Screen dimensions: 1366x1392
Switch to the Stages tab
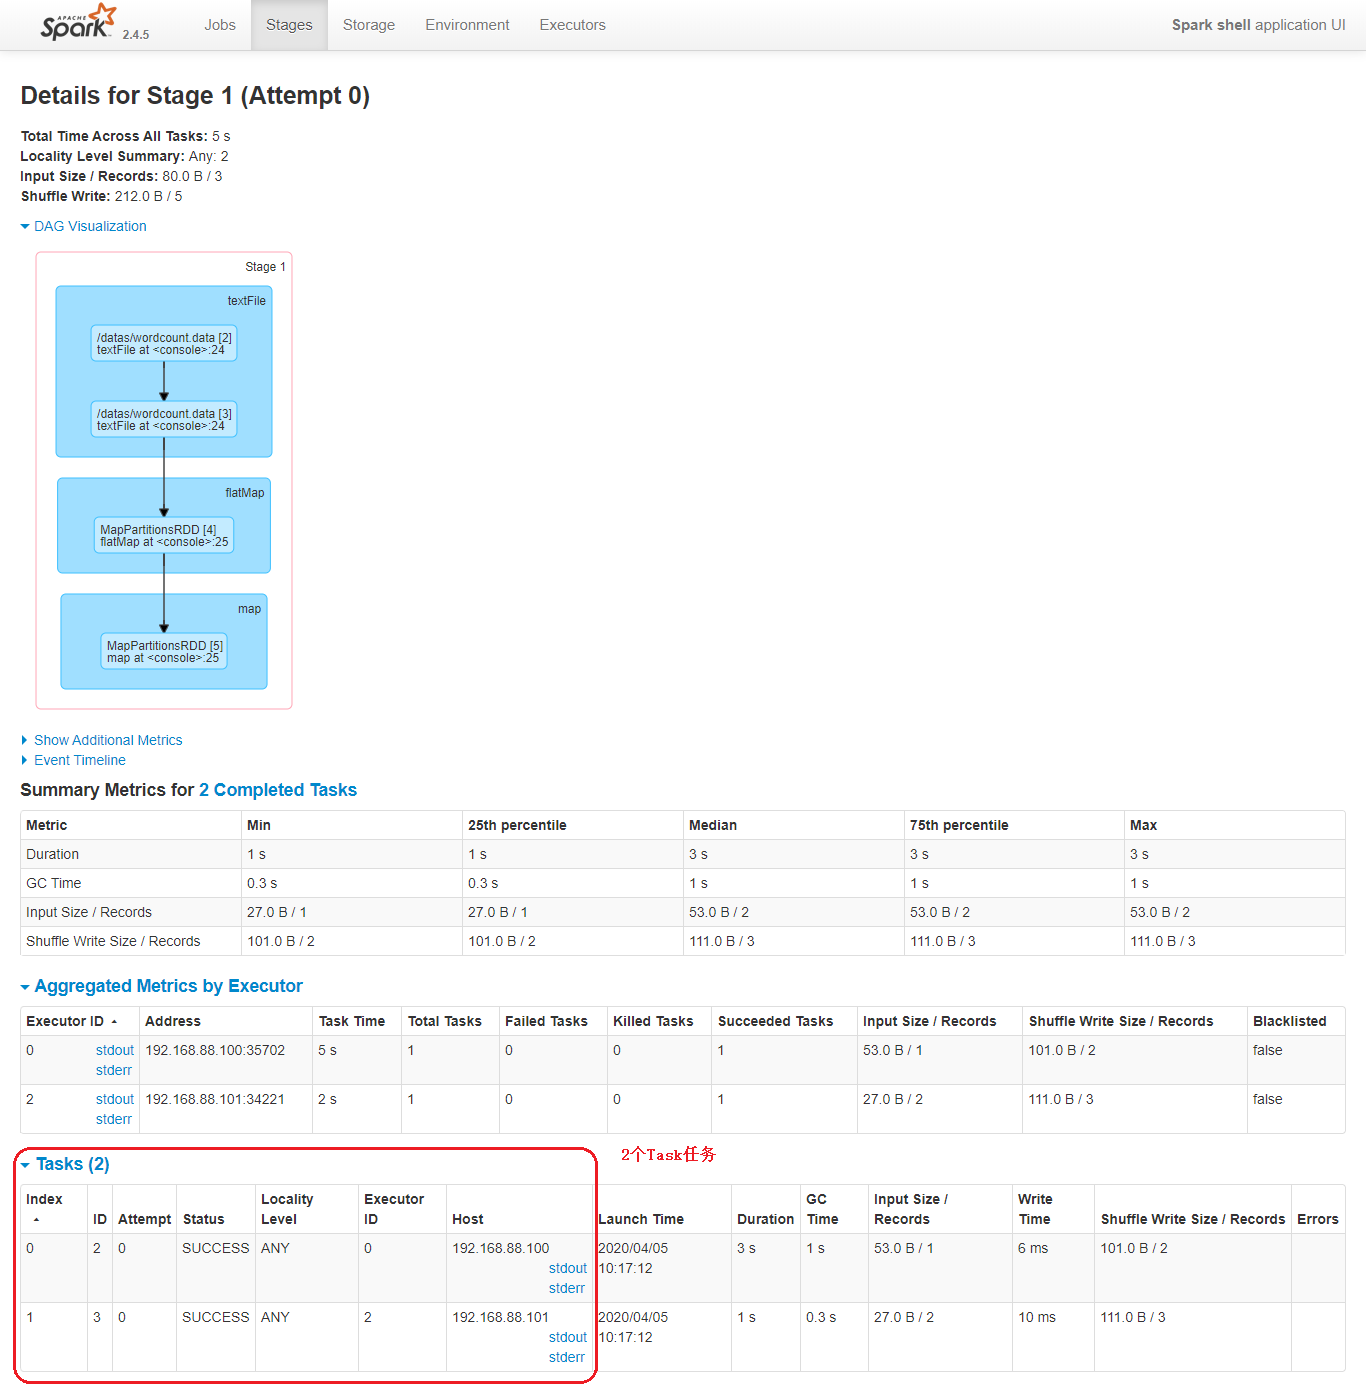(x=289, y=25)
